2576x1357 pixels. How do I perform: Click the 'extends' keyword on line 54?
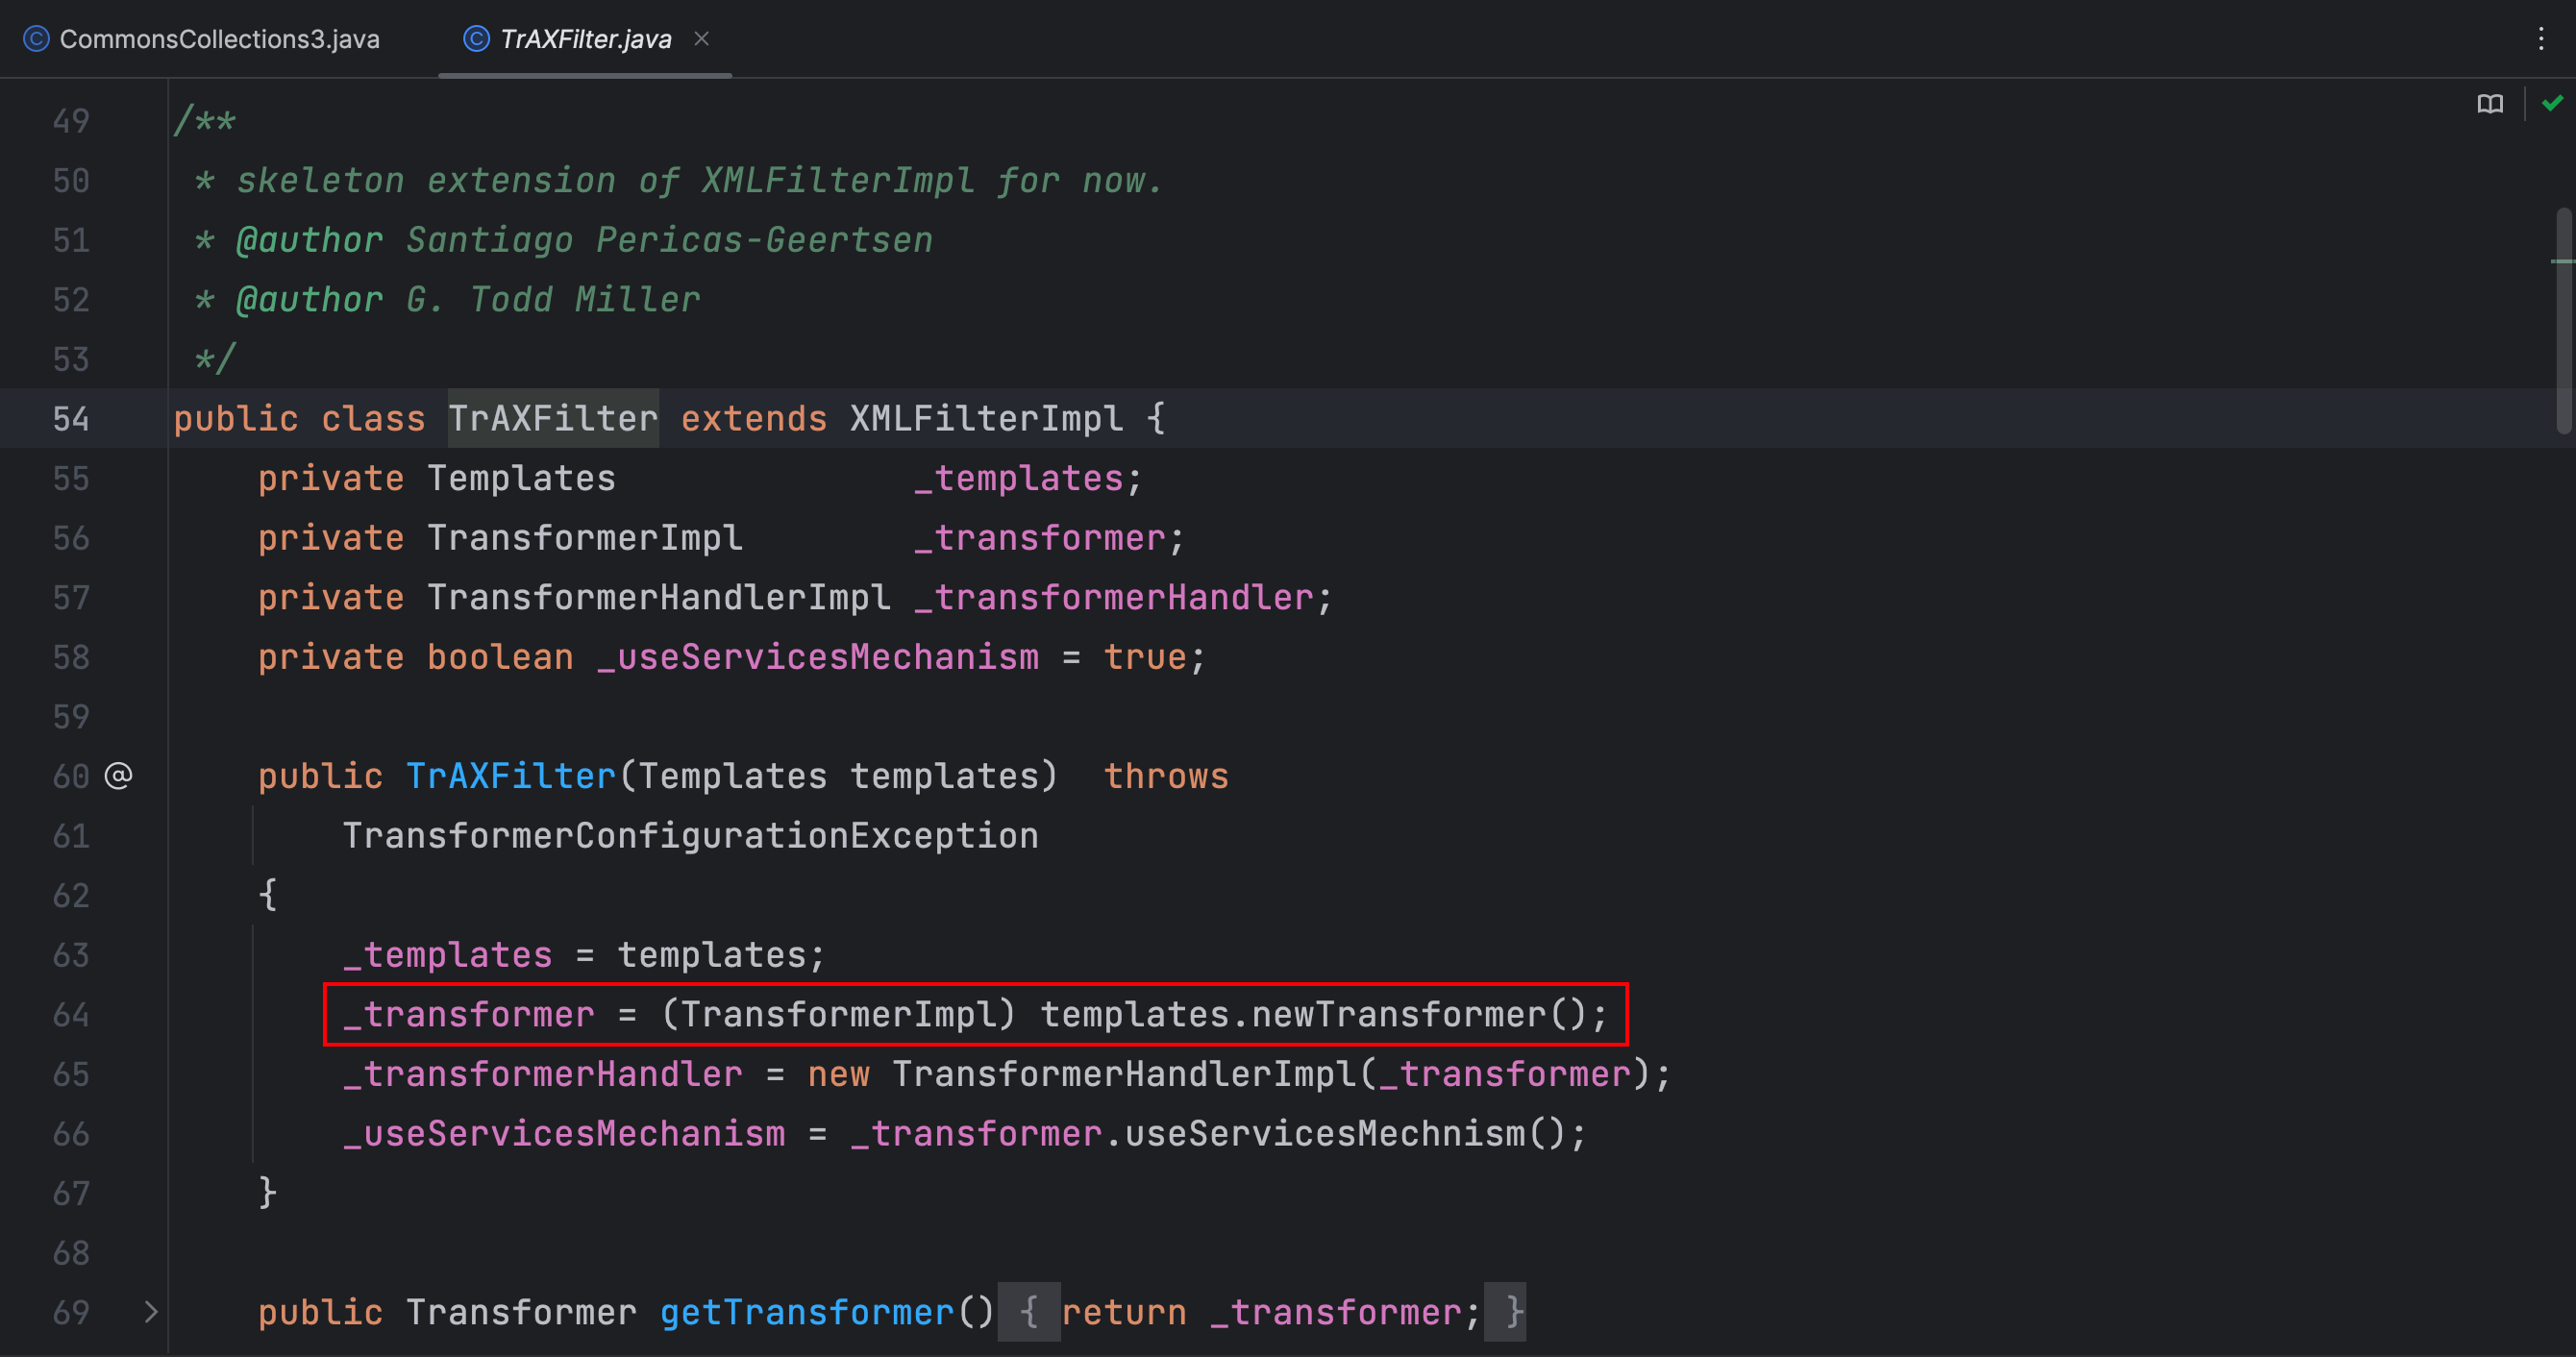[754, 418]
